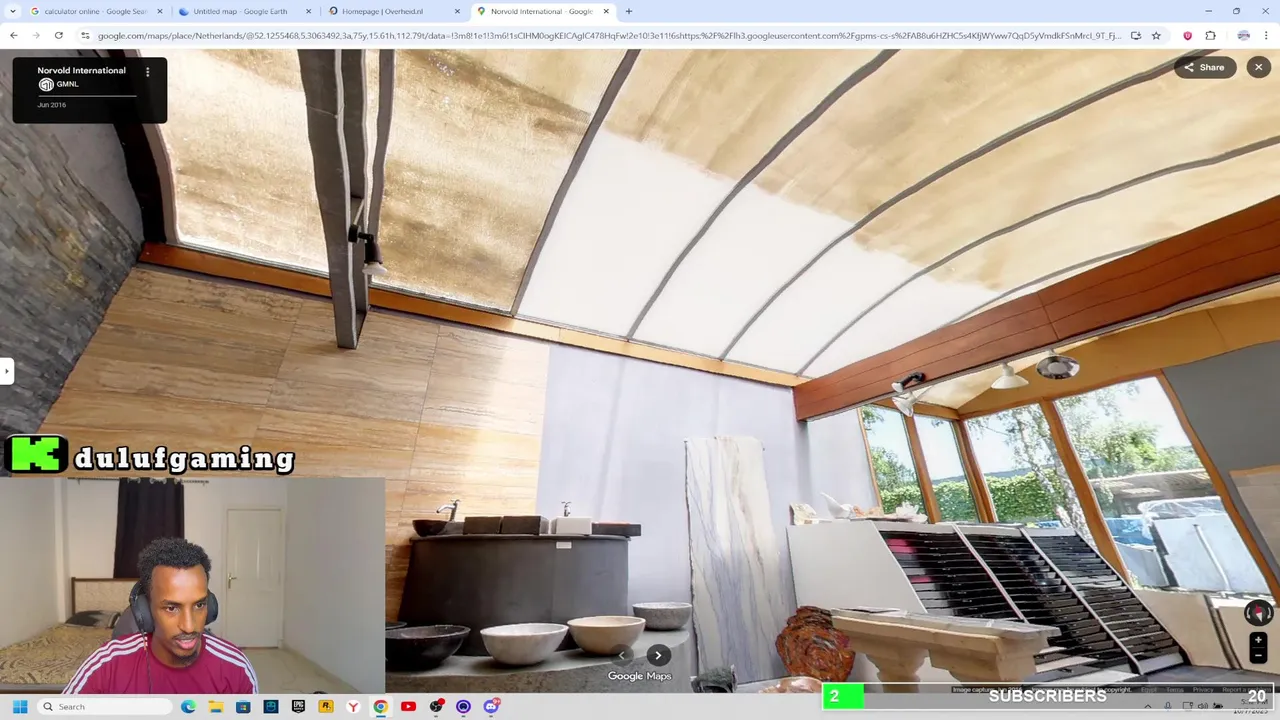Zoom in with the plus button
This screenshot has height=720, width=1280.
[x=1258, y=640]
